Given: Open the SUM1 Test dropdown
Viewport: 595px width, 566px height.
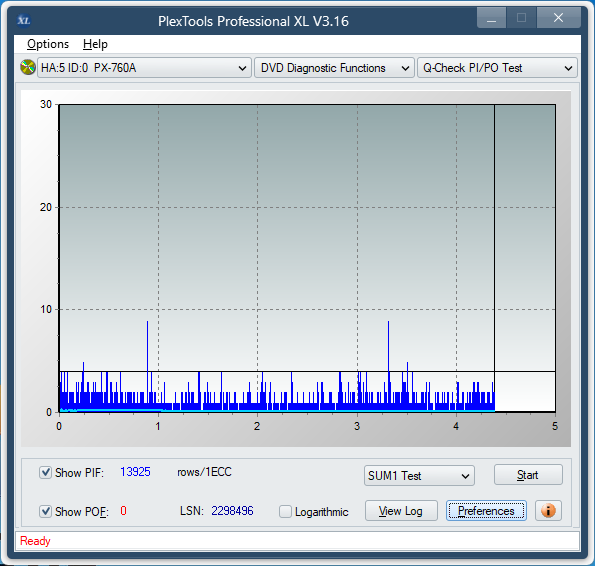Looking at the screenshot, I should click(419, 476).
